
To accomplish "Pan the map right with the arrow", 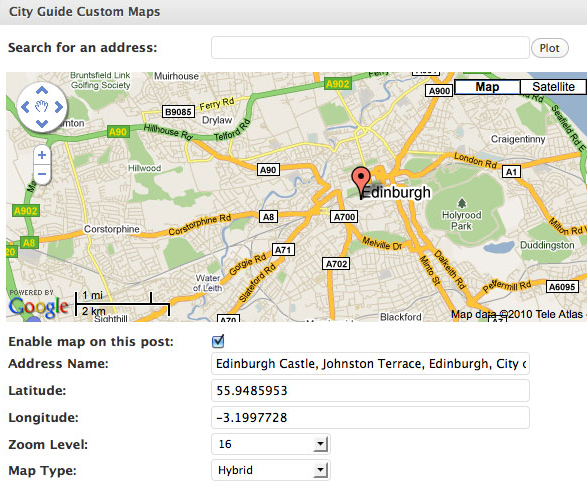I will (58, 107).
